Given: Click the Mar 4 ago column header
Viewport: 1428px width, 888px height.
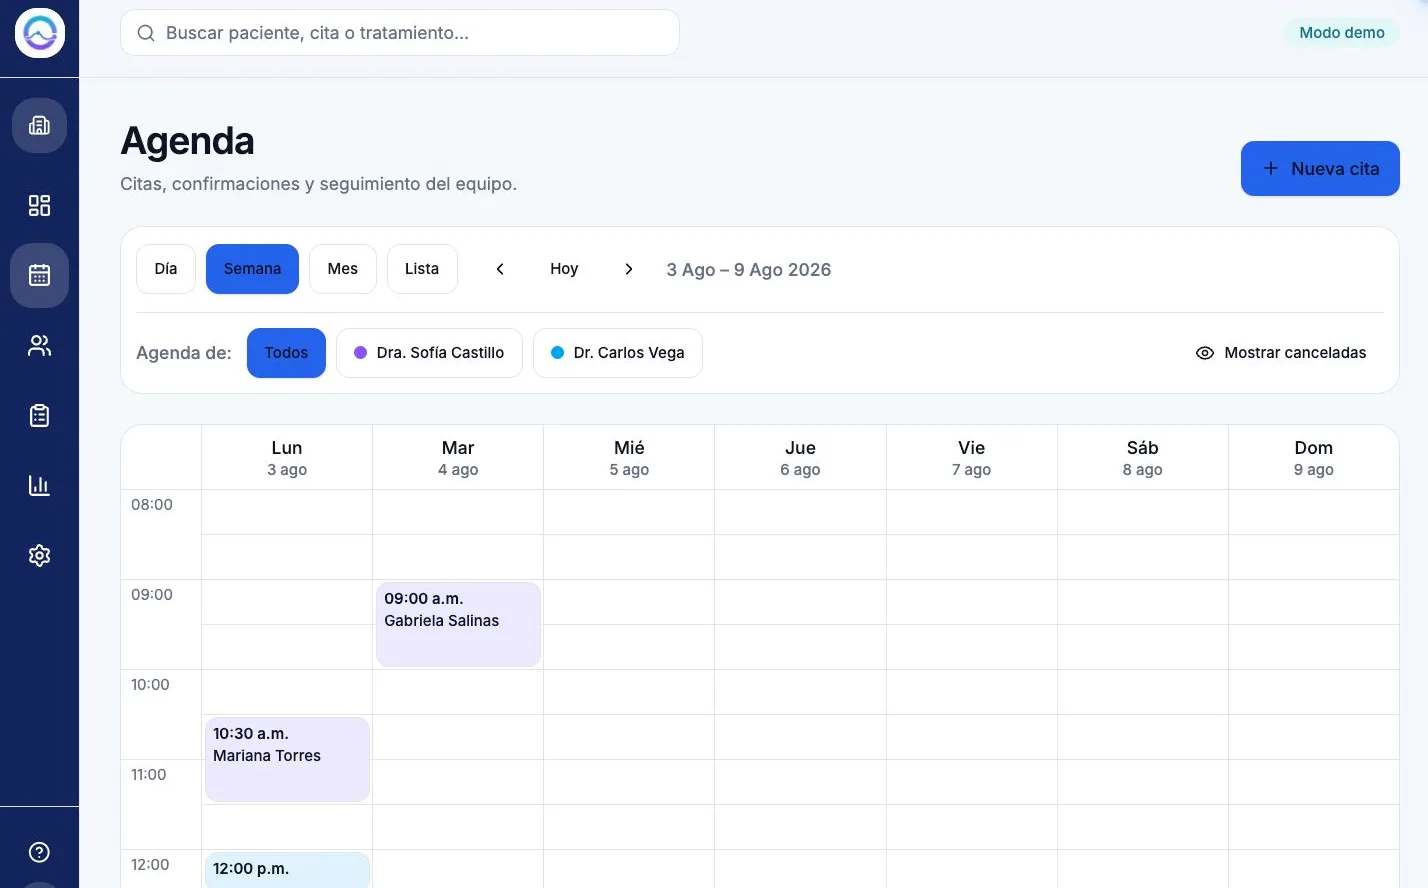Looking at the screenshot, I should (458, 458).
